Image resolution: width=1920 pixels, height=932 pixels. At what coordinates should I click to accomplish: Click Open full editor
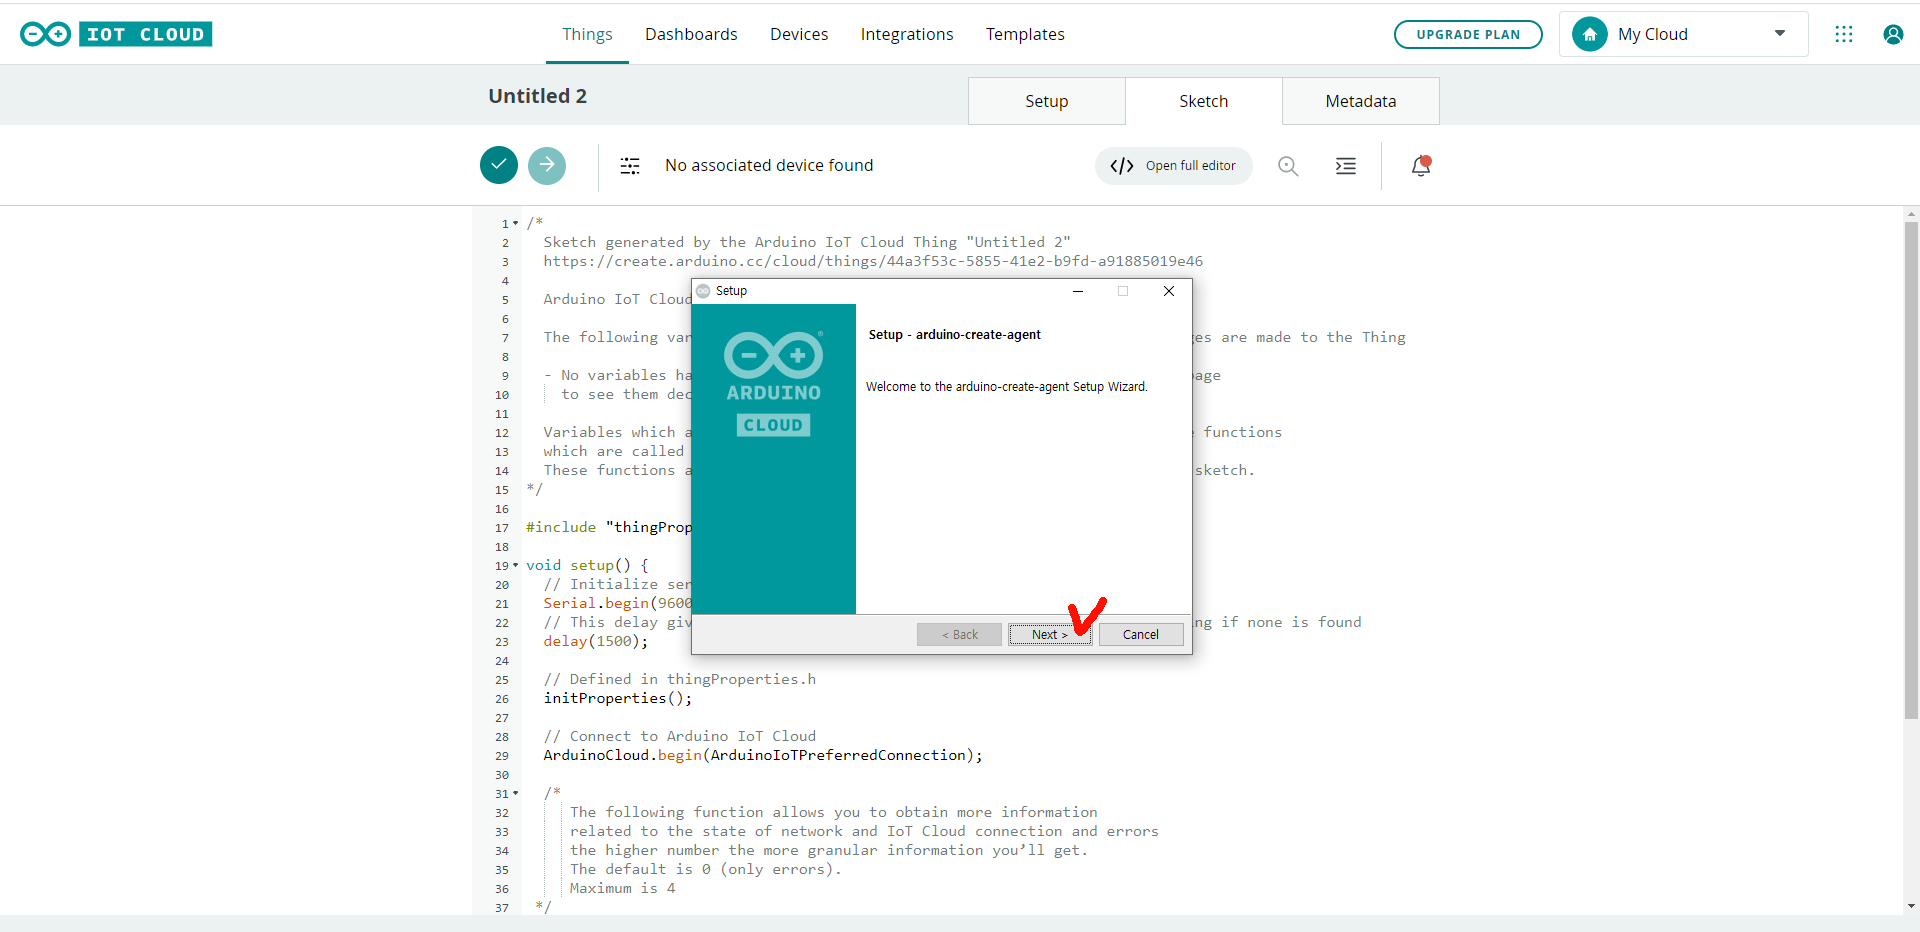(1174, 166)
